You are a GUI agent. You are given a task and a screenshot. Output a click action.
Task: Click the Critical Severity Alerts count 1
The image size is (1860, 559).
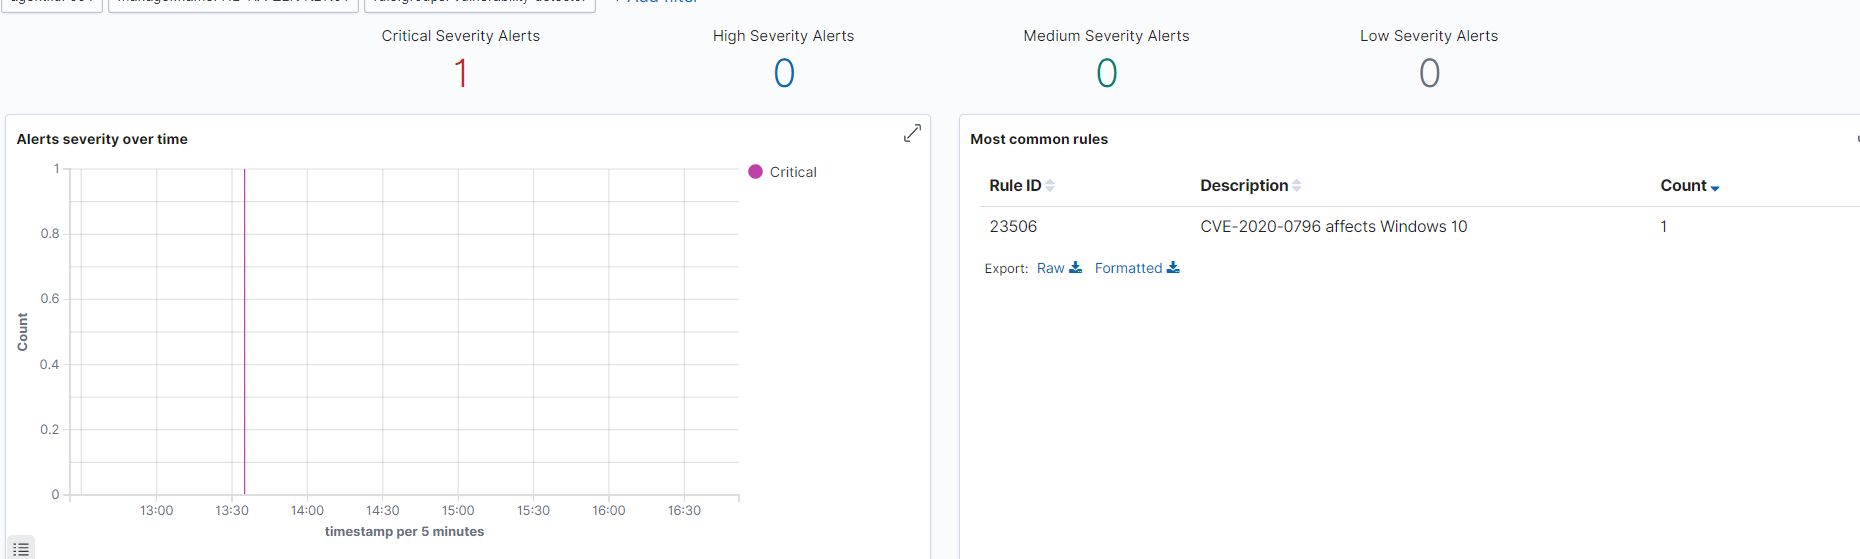click(x=461, y=73)
